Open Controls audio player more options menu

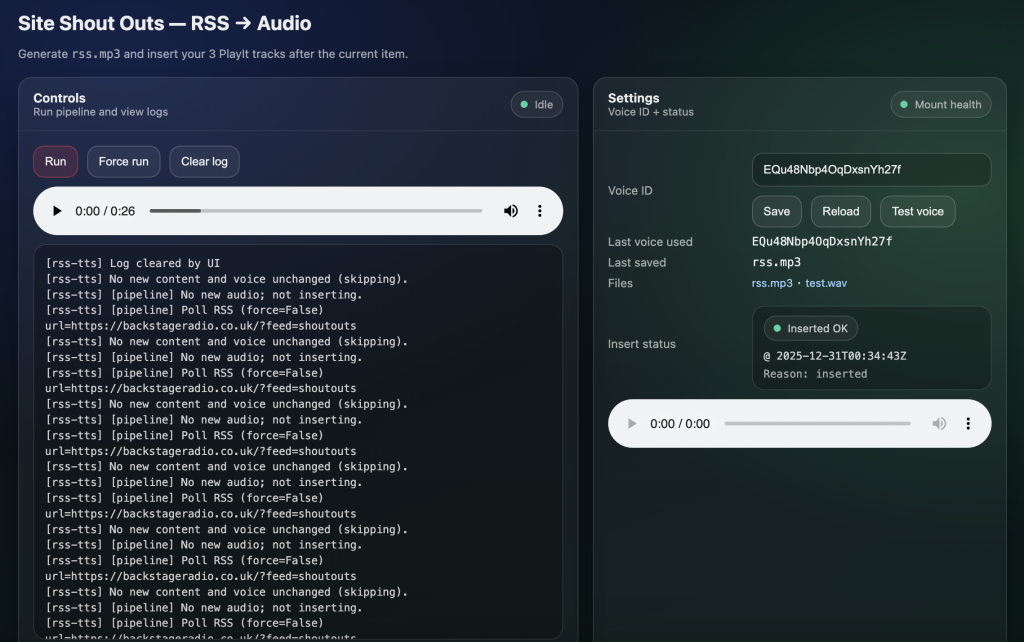click(x=540, y=211)
